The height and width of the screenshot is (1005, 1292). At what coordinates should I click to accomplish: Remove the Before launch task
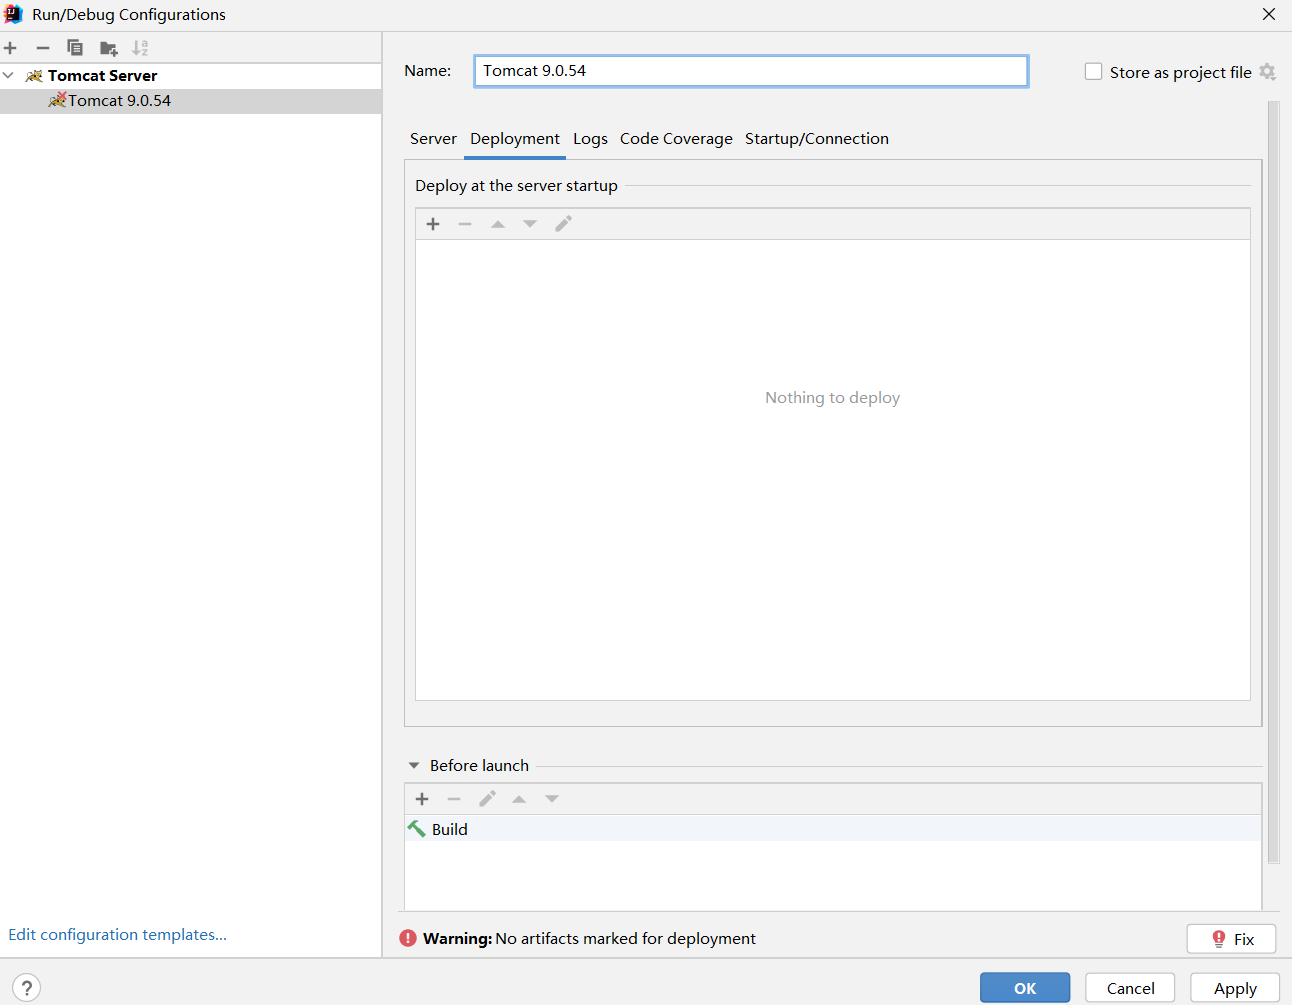click(454, 799)
